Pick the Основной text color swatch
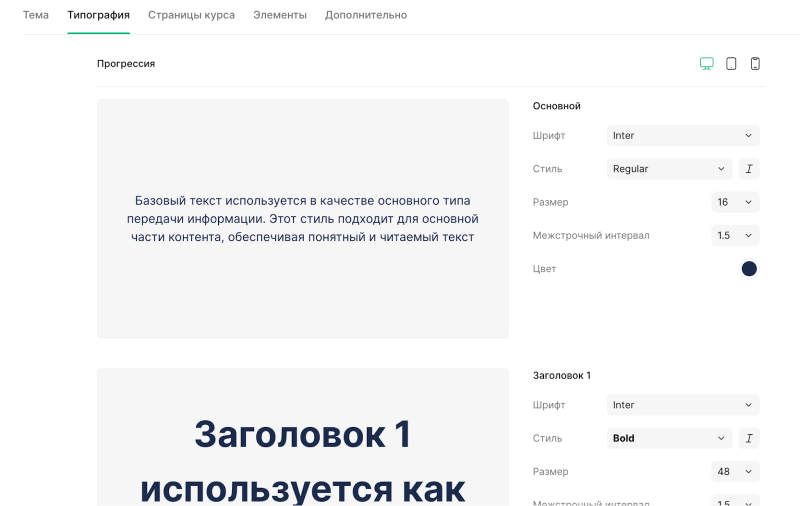The height and width of the screenshot is (506, 800). [749, 269]
